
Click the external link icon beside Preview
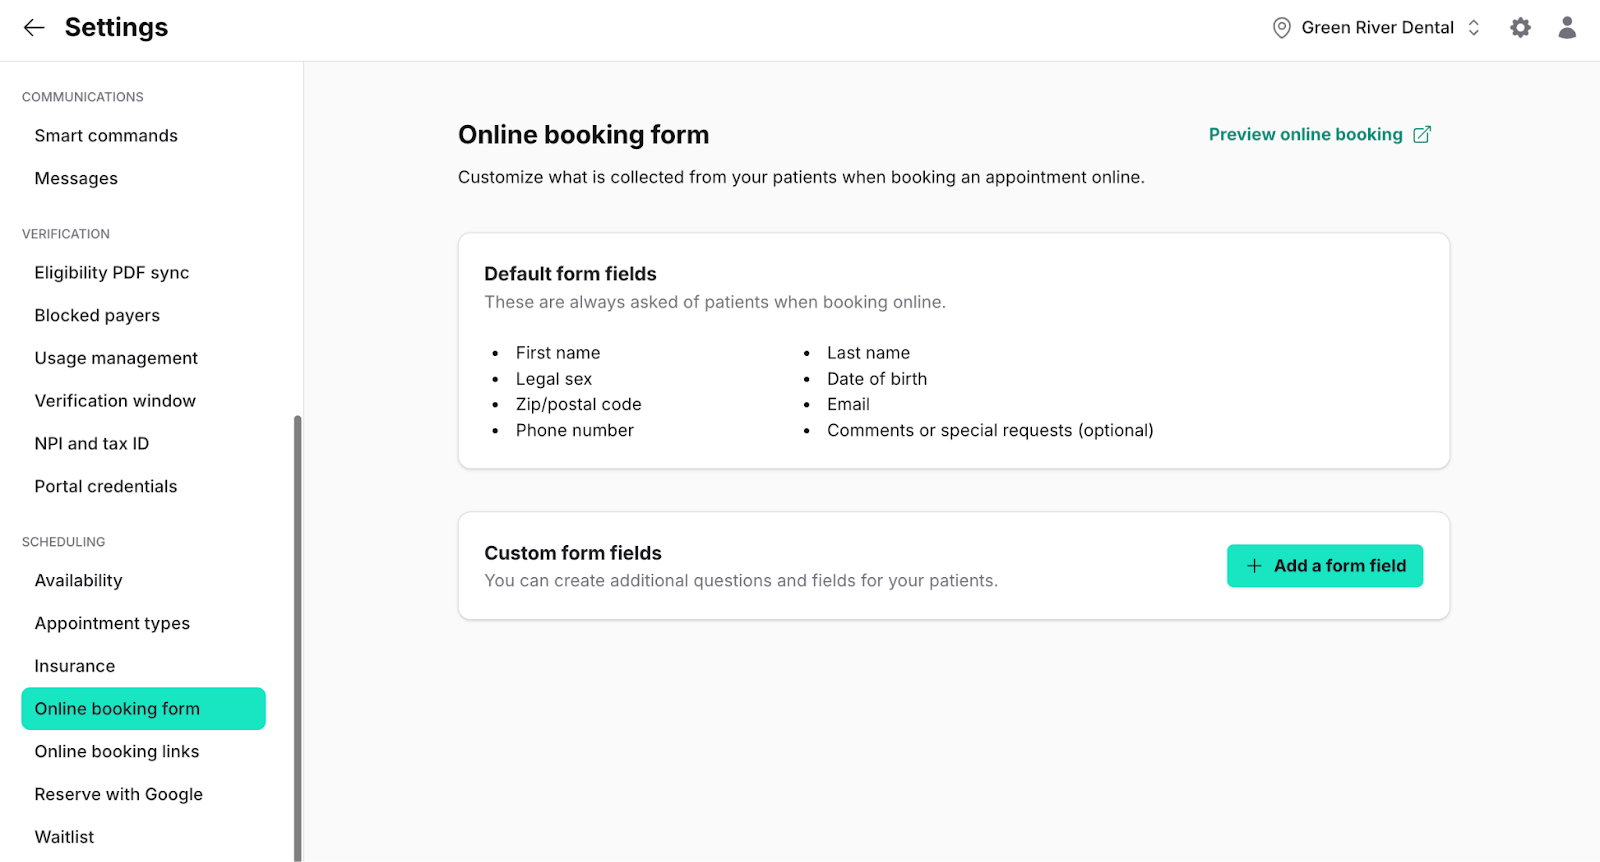[x=1422, y=134]
